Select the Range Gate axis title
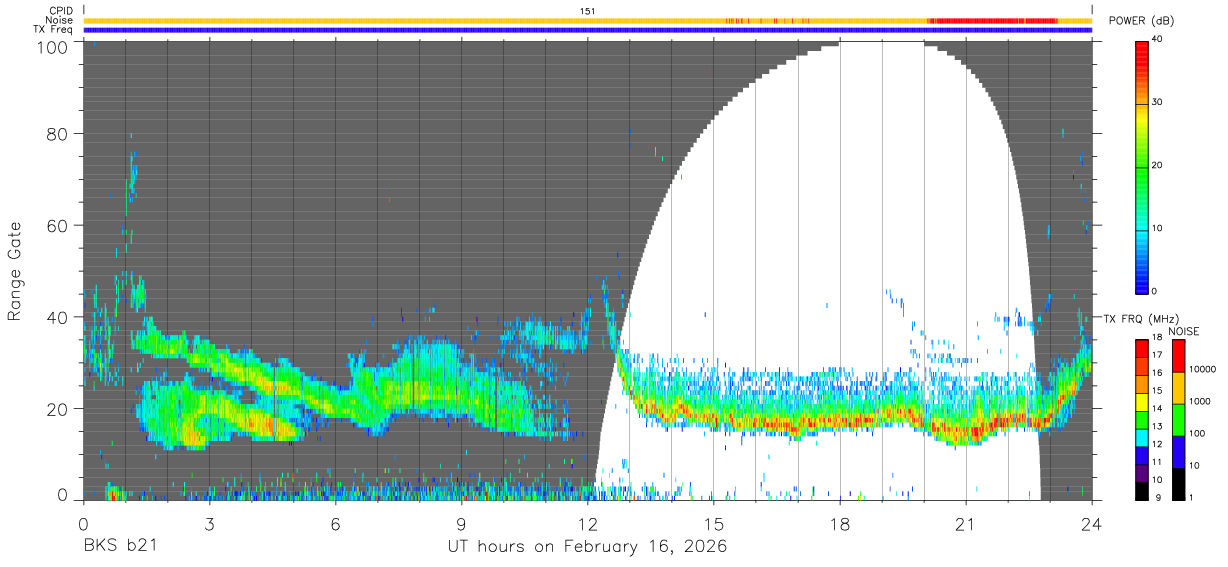The image size is (1228, 567). 15,272
